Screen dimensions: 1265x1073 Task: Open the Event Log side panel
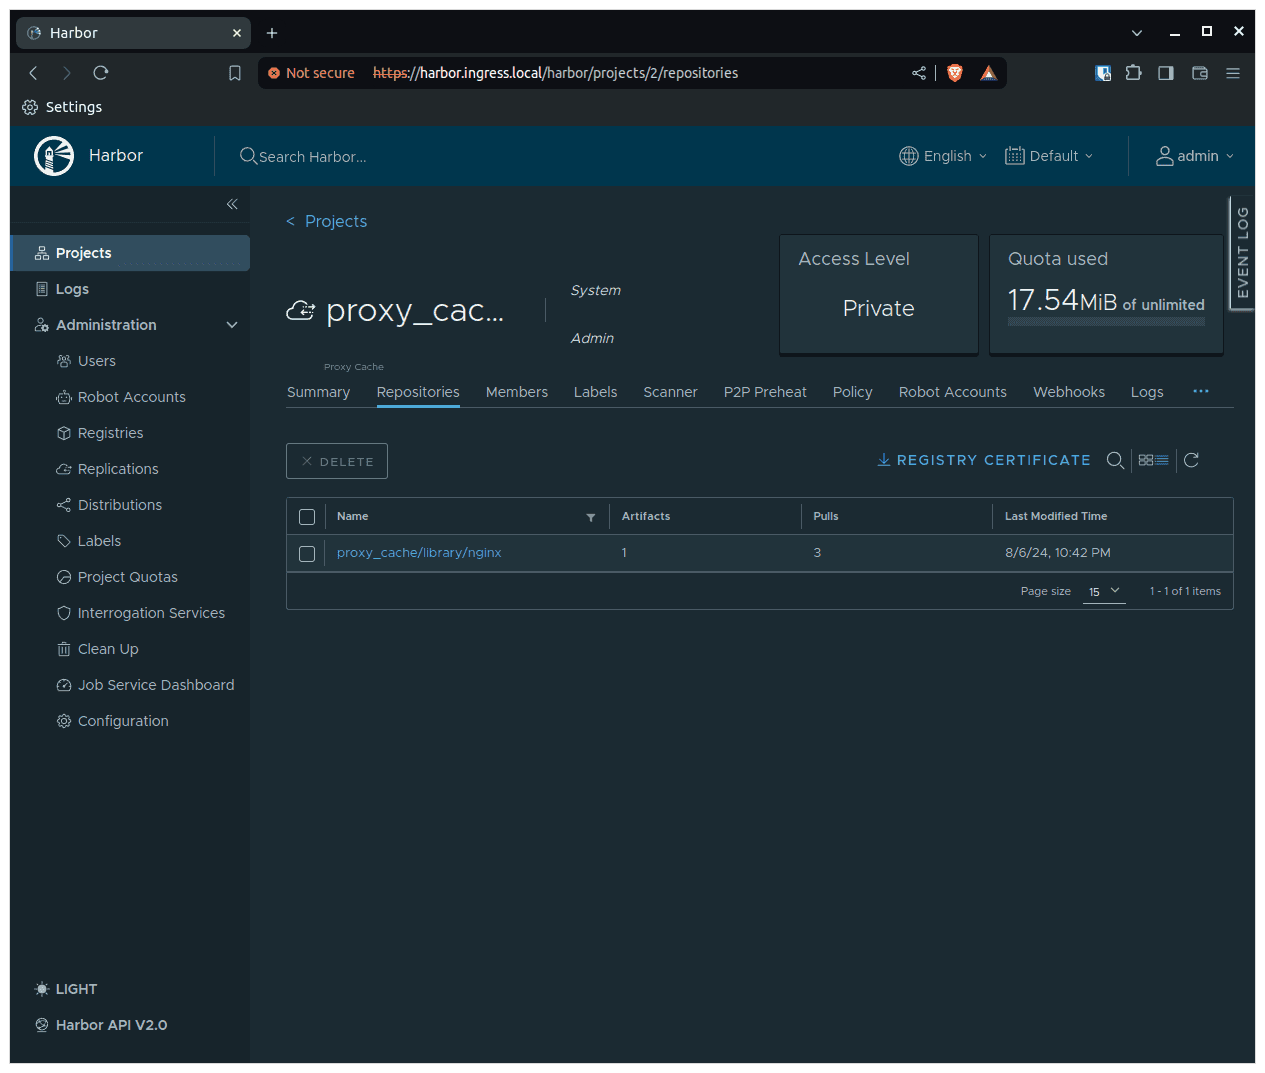pyautogui.click(x=1242, y=253)
